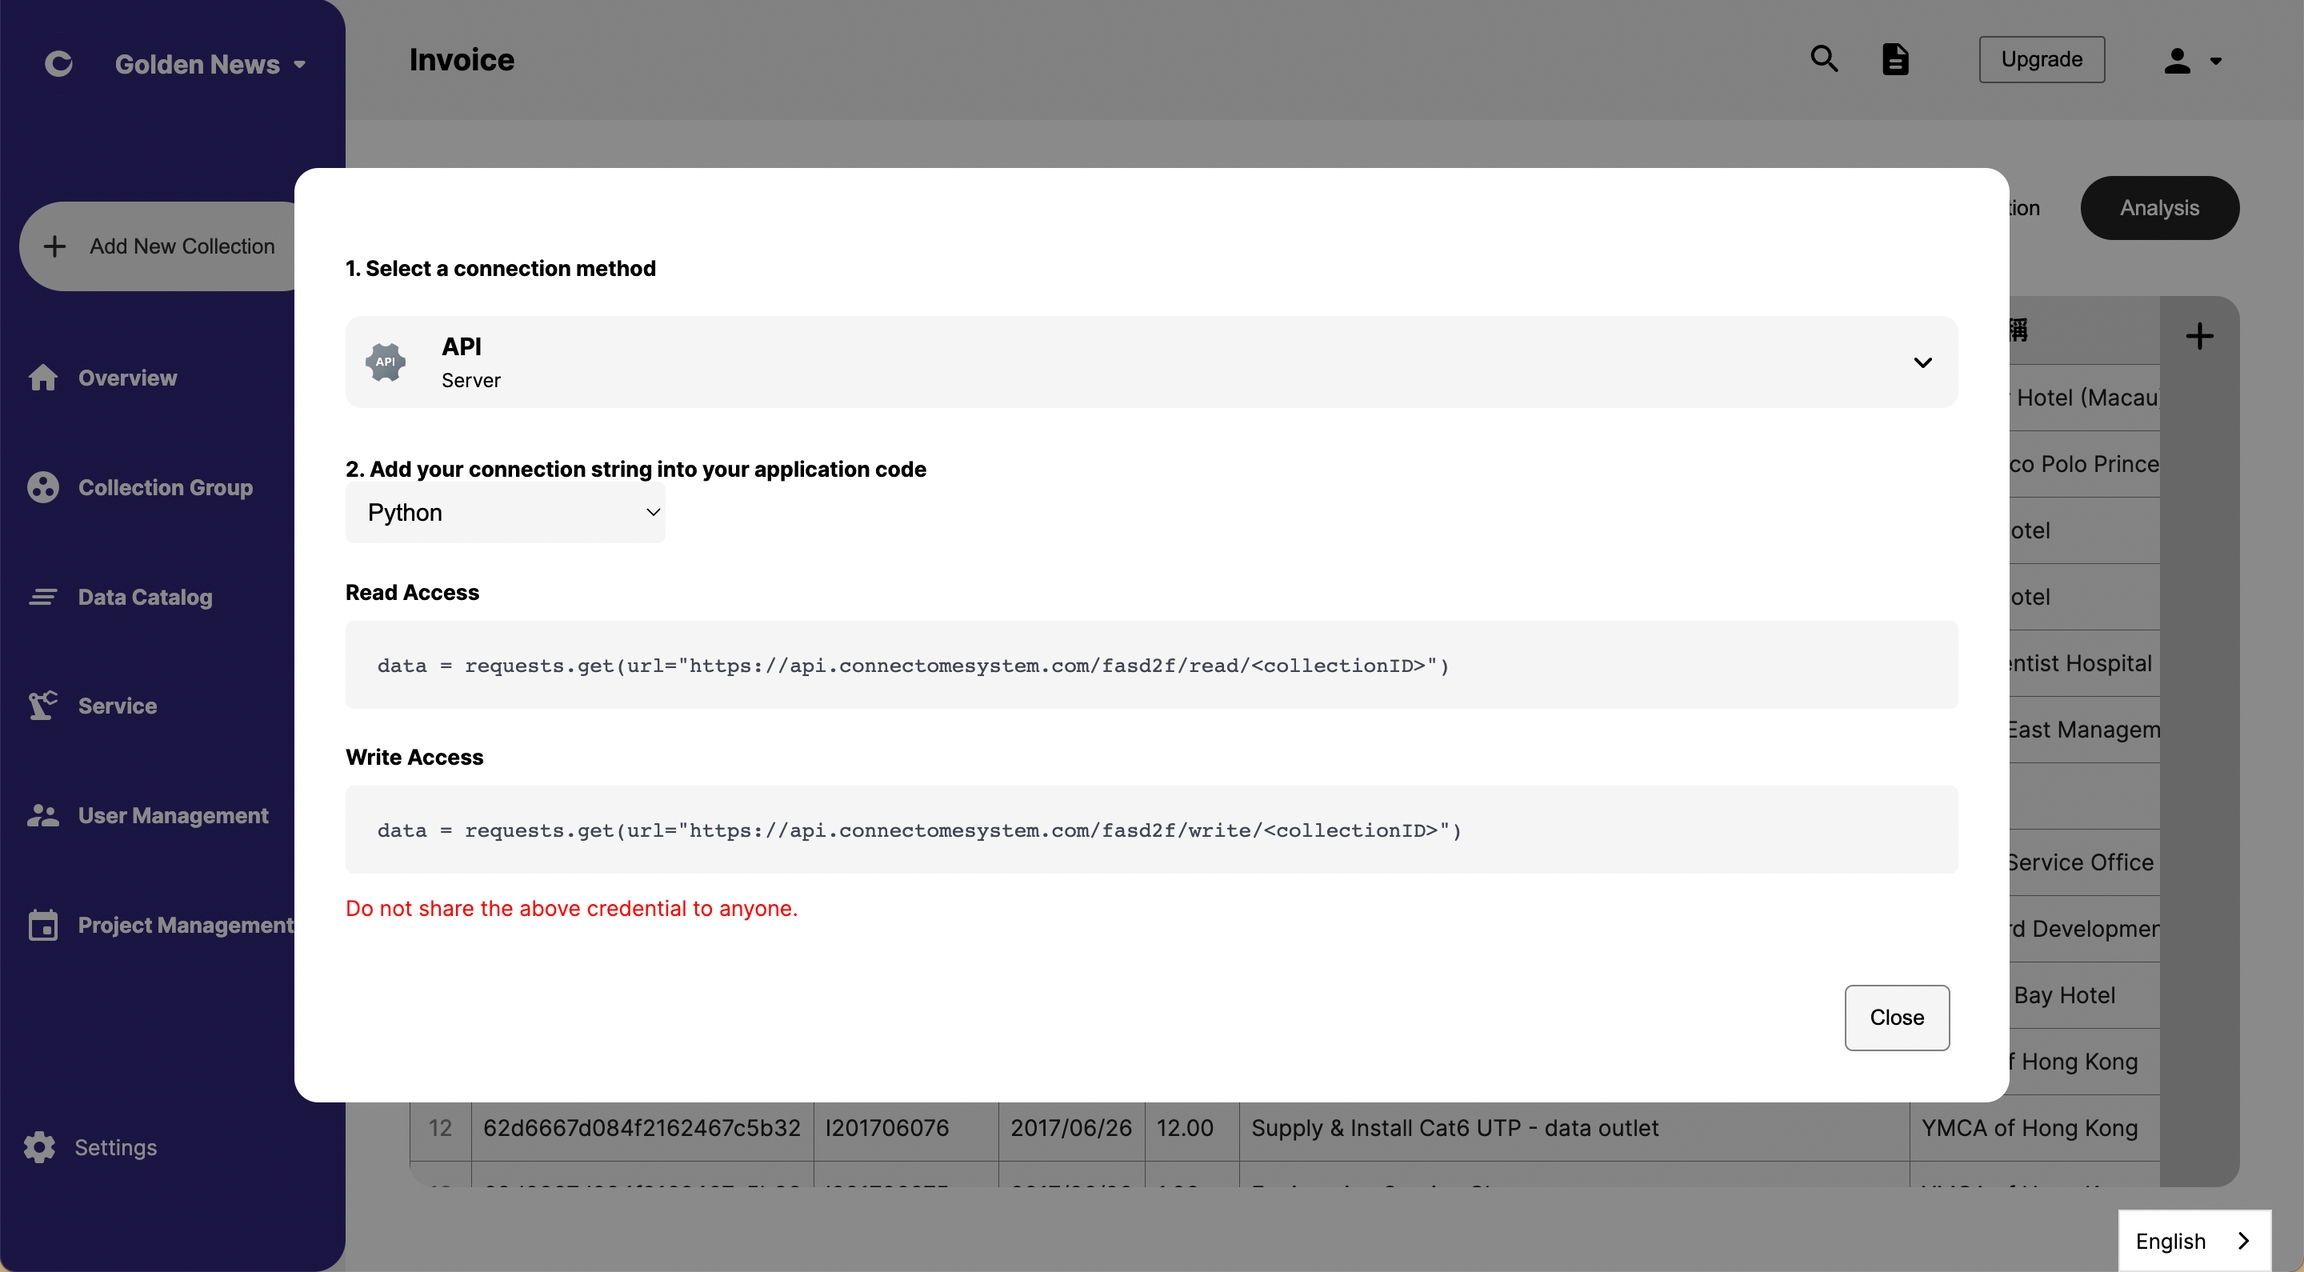Click row 12 cell 'YMCA of Hong Kong'
This screenshot has width=2304, height=1272.
point(2035,1128)
